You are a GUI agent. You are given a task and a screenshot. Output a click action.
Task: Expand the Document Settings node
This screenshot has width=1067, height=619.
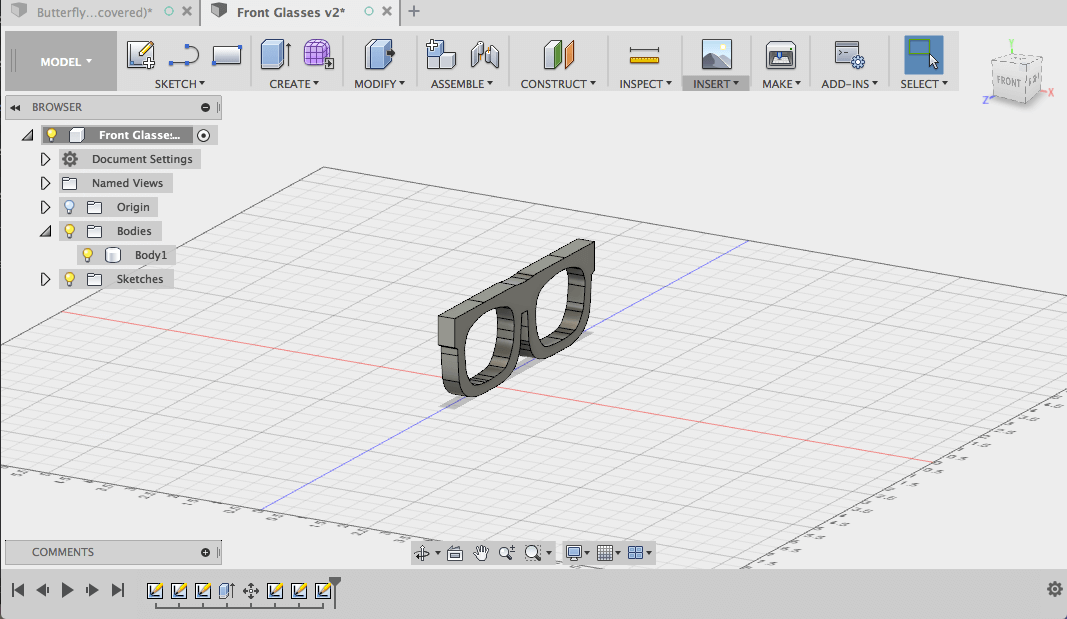click(x=45, y=159)
